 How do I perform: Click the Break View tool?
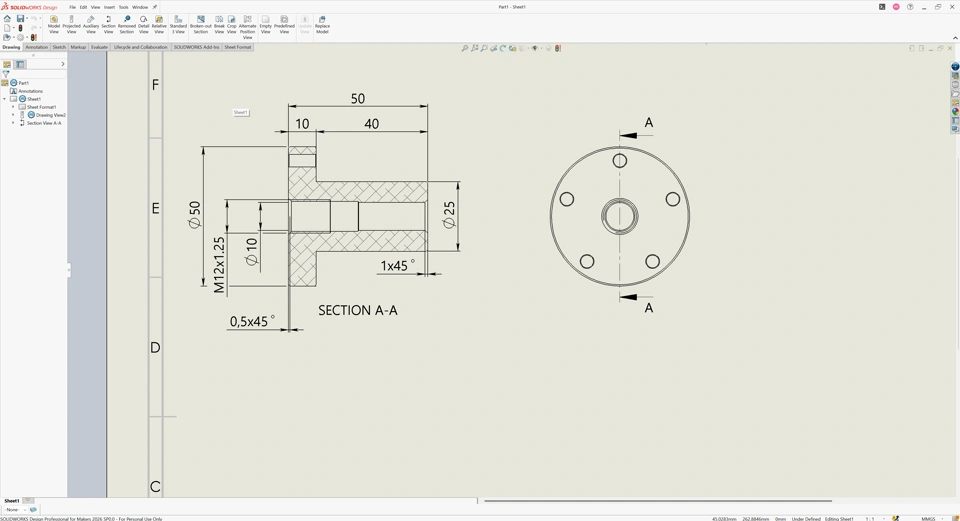pos(219,25)
